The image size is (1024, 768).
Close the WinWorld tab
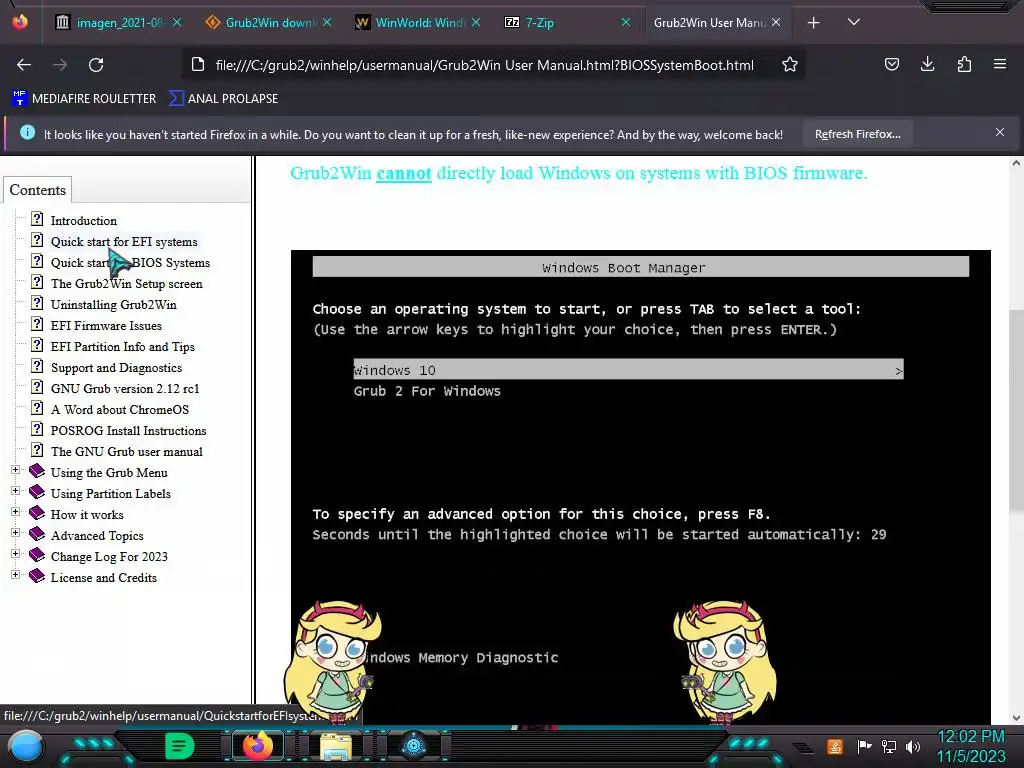(x=476, y=23)
